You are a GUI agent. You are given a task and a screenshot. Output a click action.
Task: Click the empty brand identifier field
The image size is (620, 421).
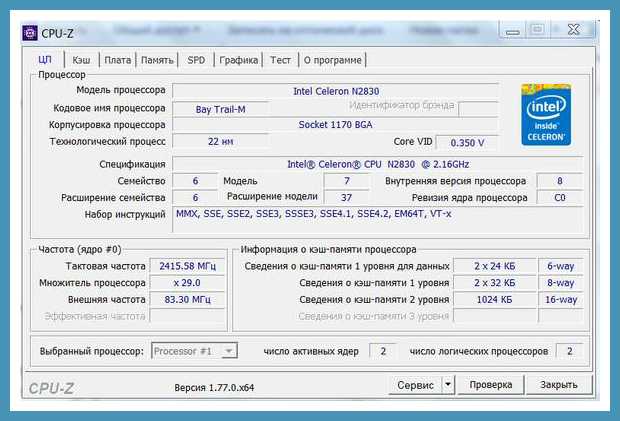coord(478,109)
